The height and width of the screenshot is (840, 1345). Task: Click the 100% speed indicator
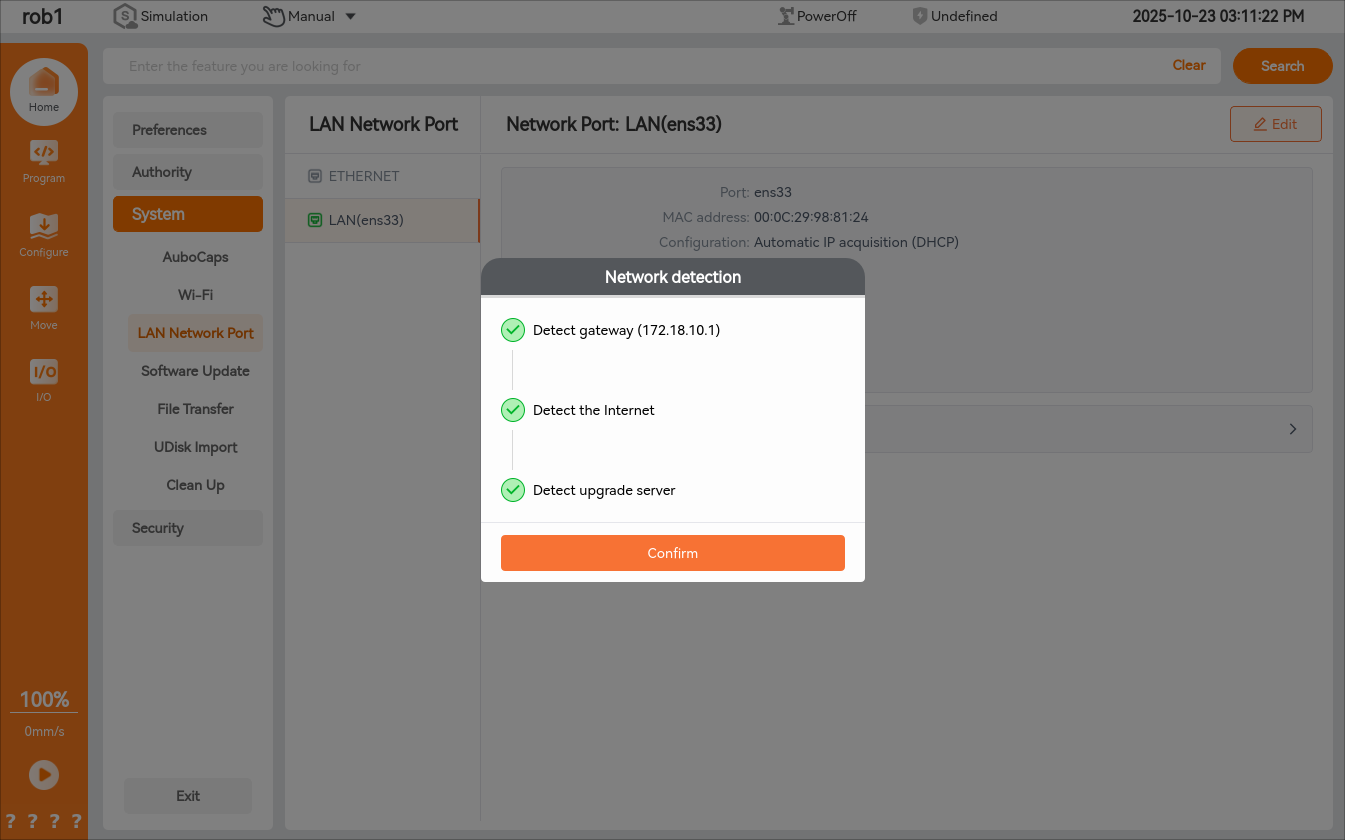click(x=44, y=699)
